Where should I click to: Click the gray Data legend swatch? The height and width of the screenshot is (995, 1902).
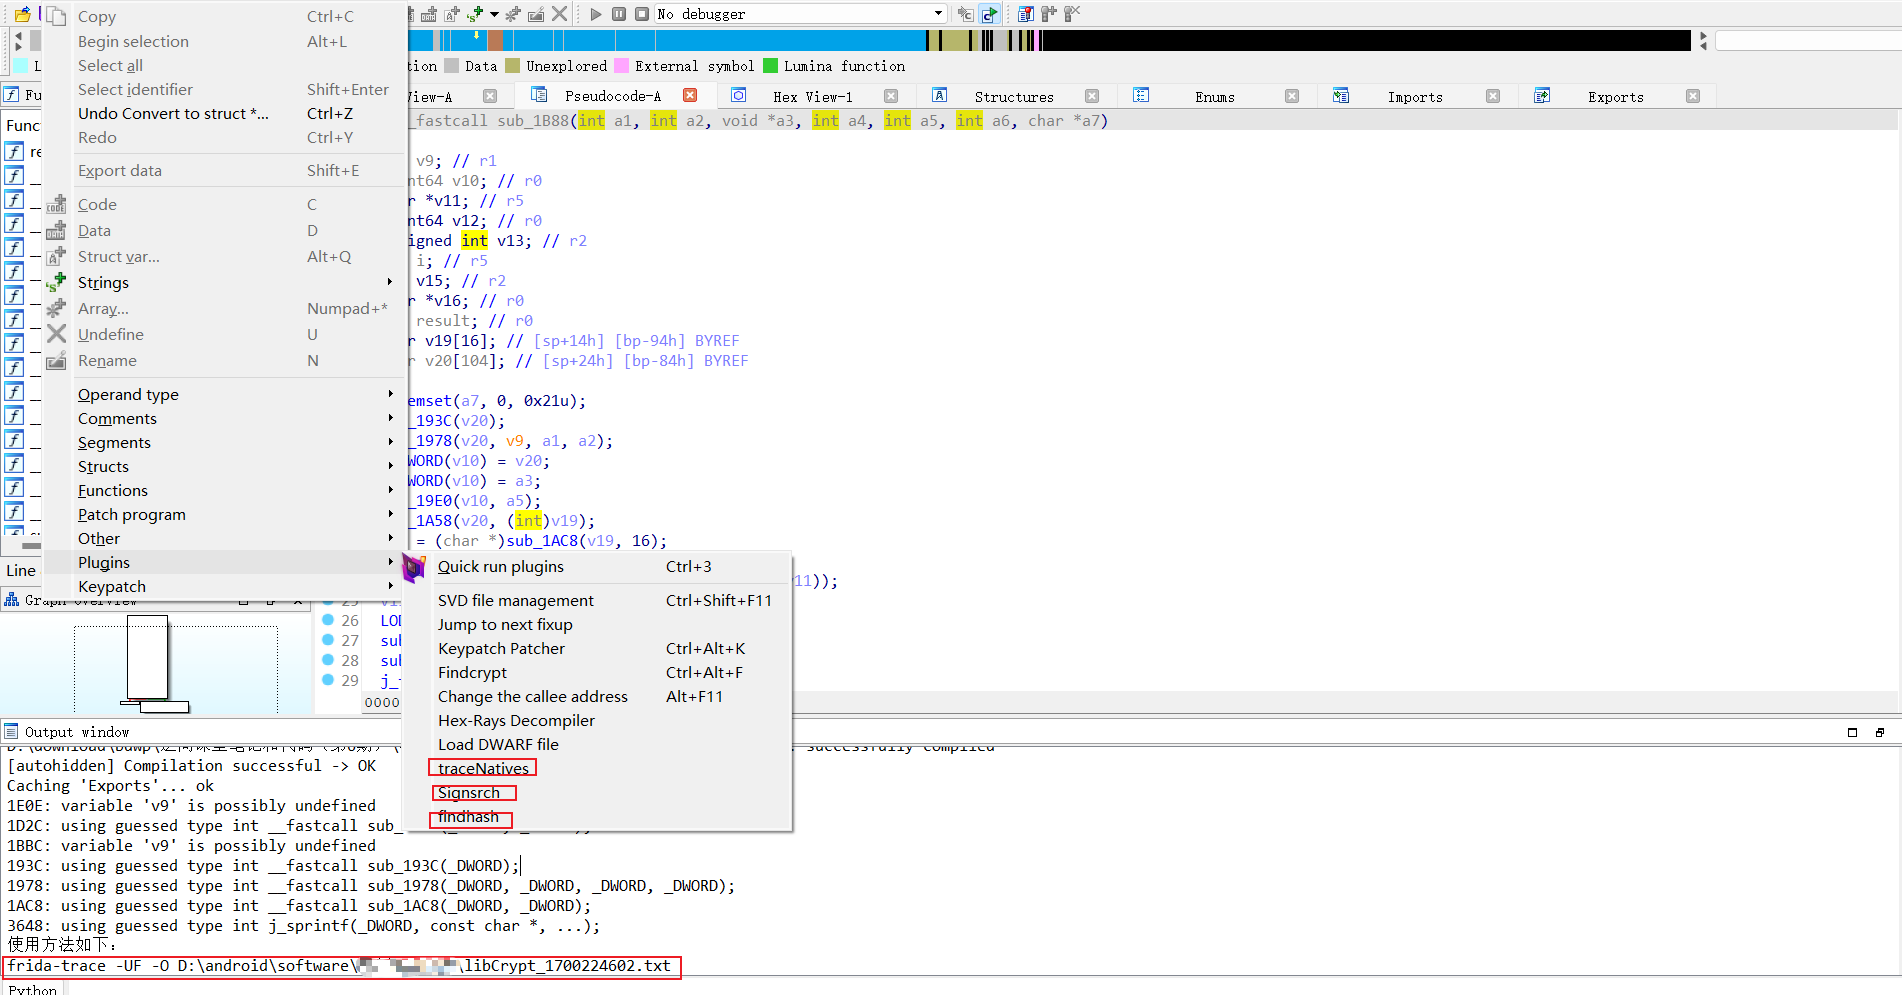coord(452,66)
